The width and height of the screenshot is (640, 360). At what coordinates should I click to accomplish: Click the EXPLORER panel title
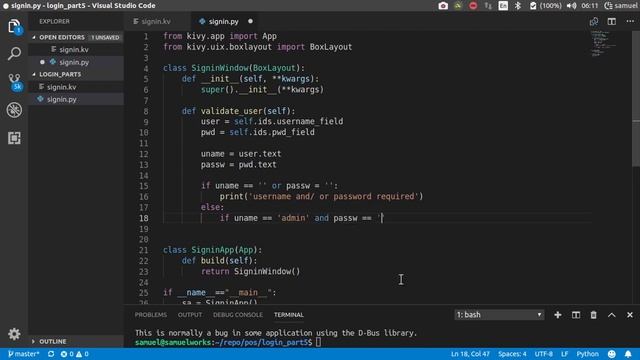(x=54, y=21)
